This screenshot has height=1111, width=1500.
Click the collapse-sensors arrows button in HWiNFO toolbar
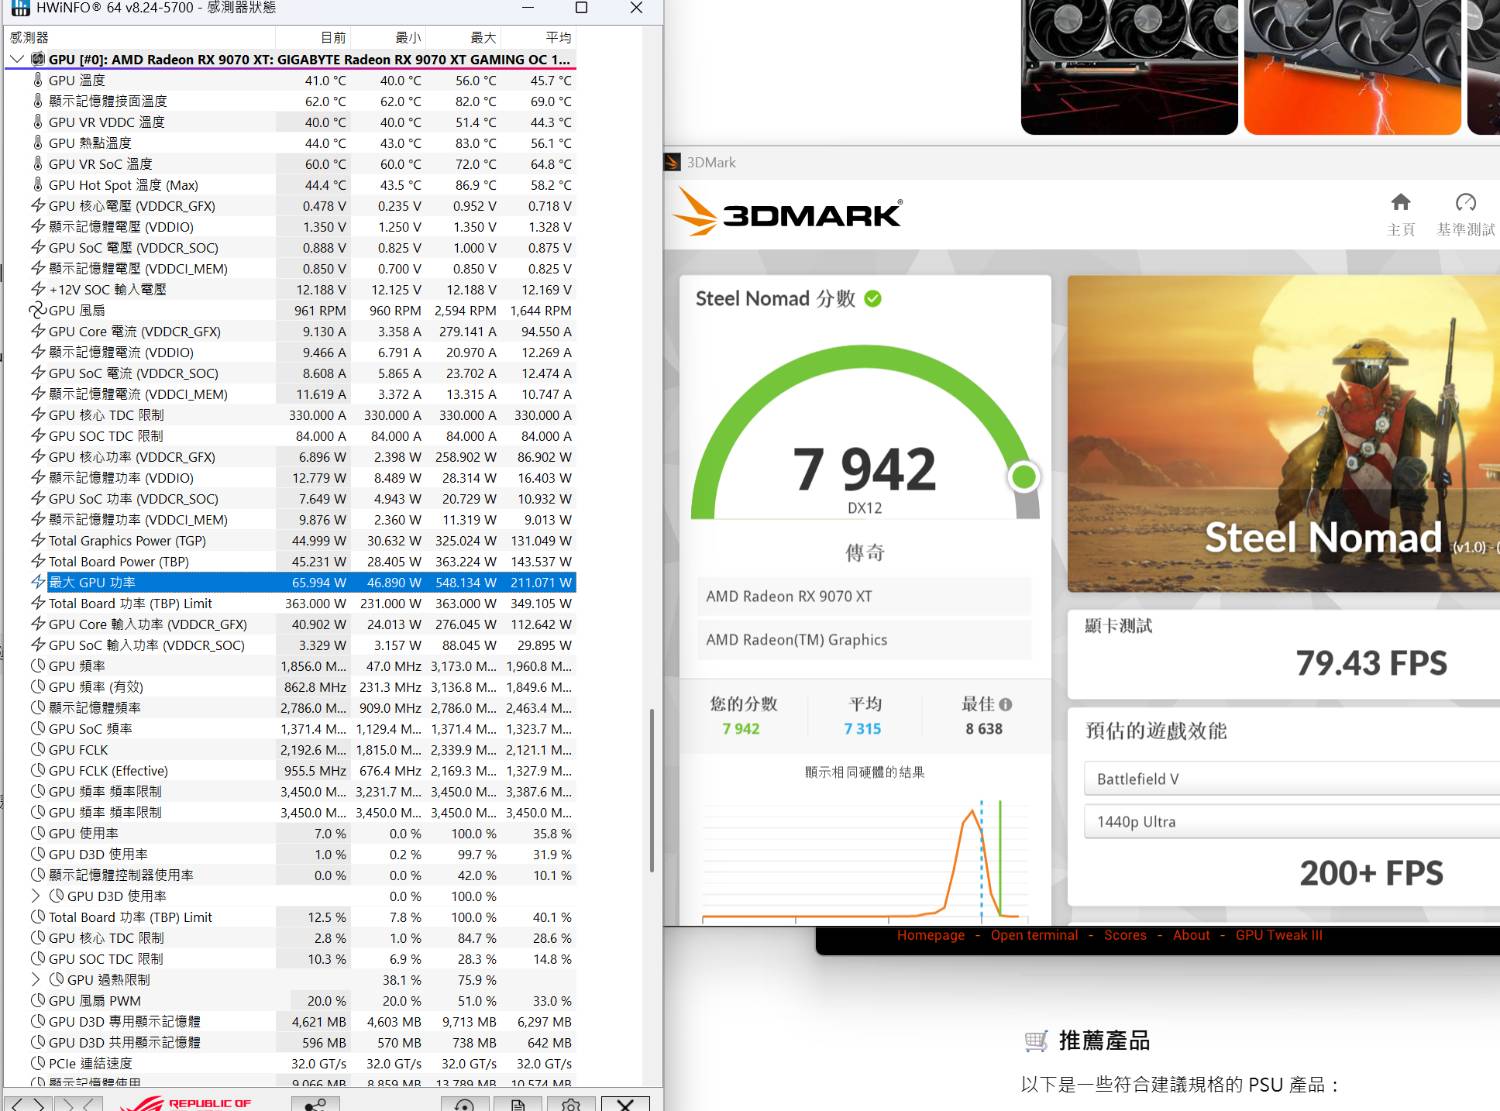point(77,1104)
